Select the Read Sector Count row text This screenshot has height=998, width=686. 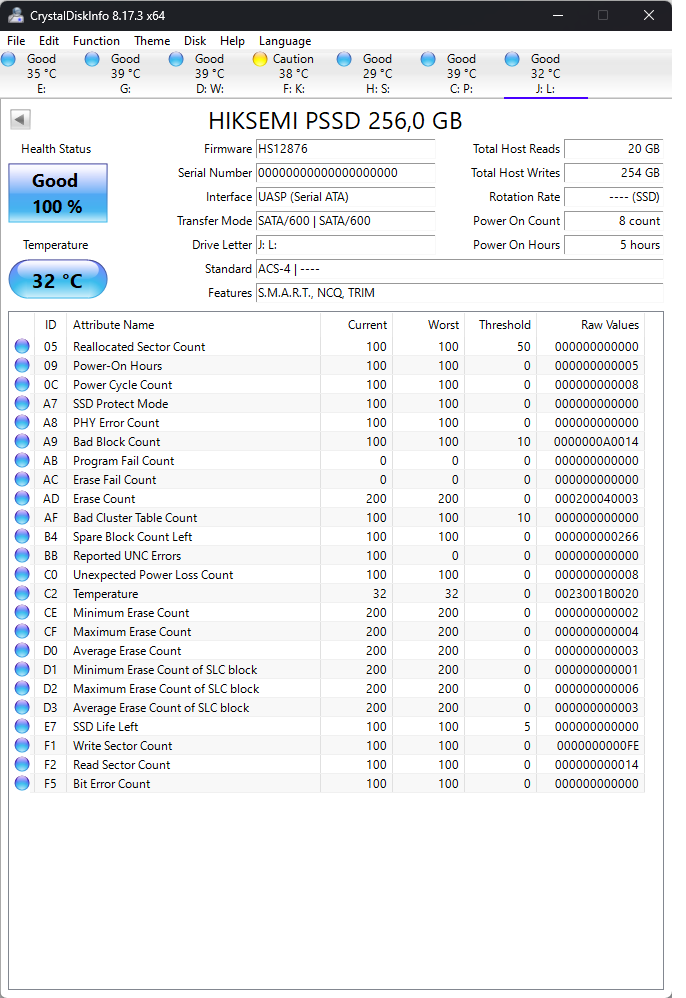[122, 764]
